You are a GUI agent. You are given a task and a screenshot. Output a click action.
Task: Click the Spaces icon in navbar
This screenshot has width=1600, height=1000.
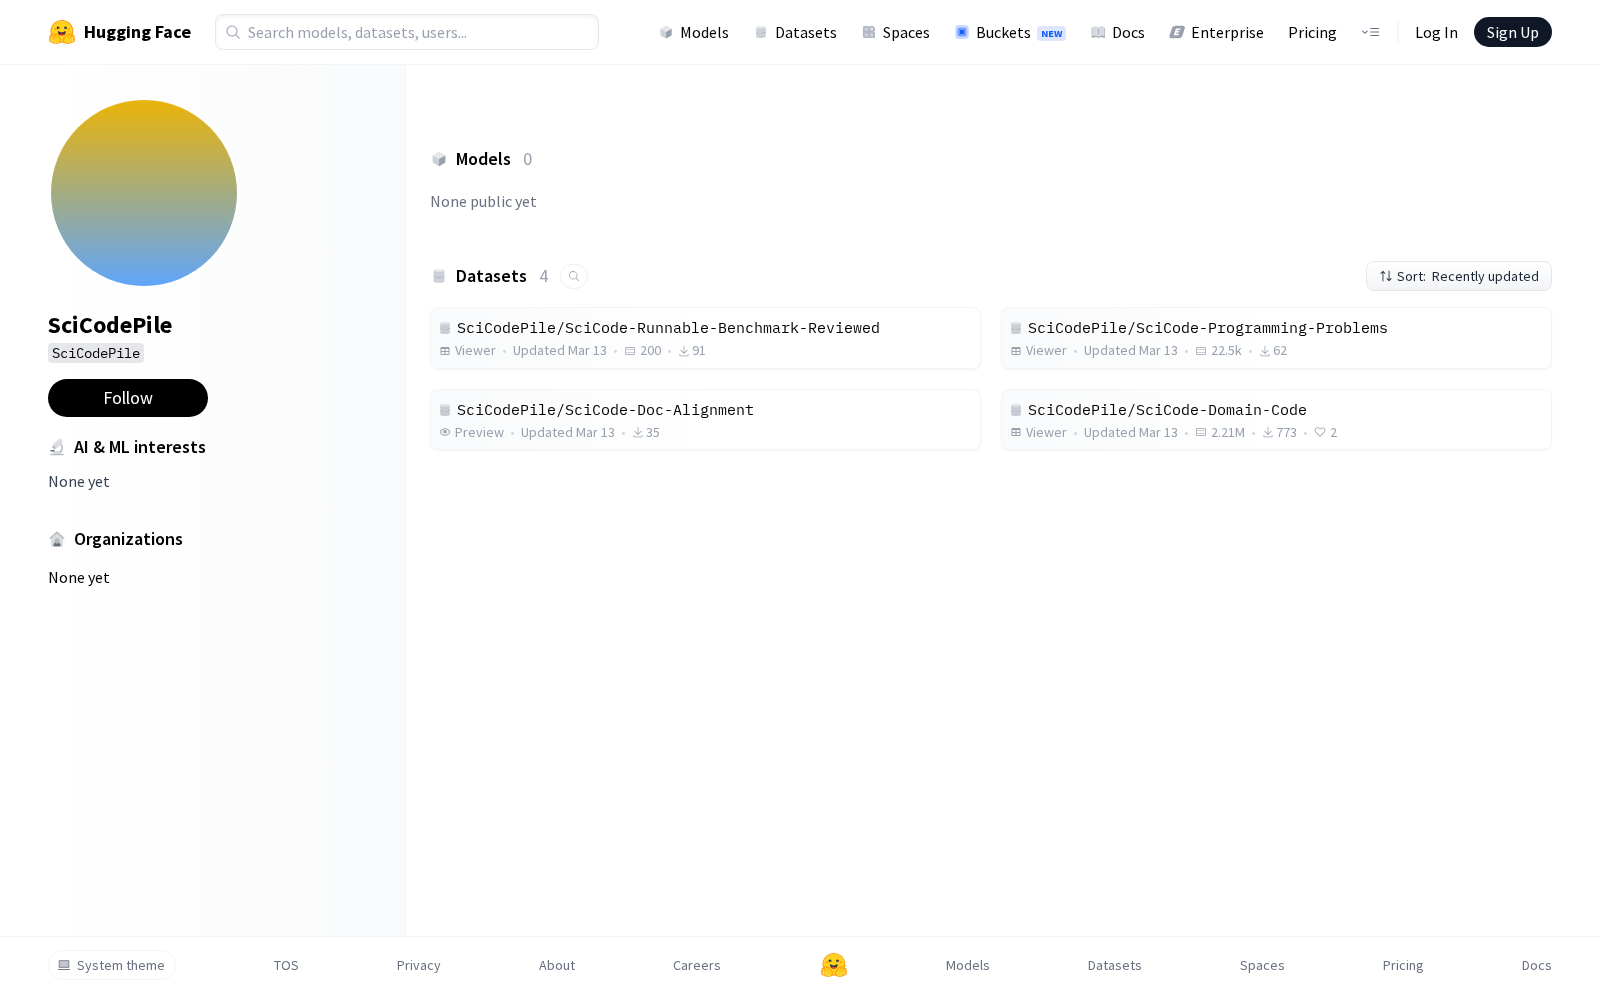point(869,33)
